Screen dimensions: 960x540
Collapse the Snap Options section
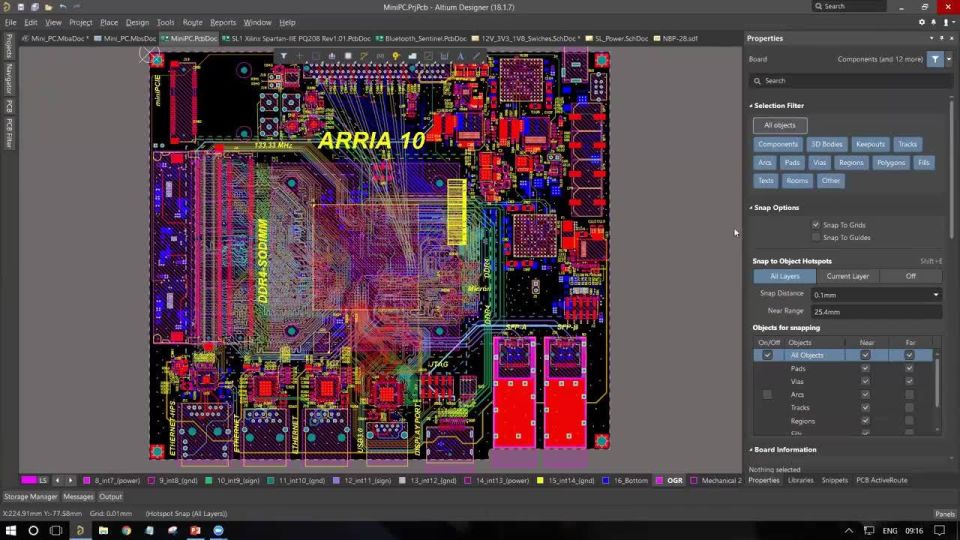pos(751,208)
